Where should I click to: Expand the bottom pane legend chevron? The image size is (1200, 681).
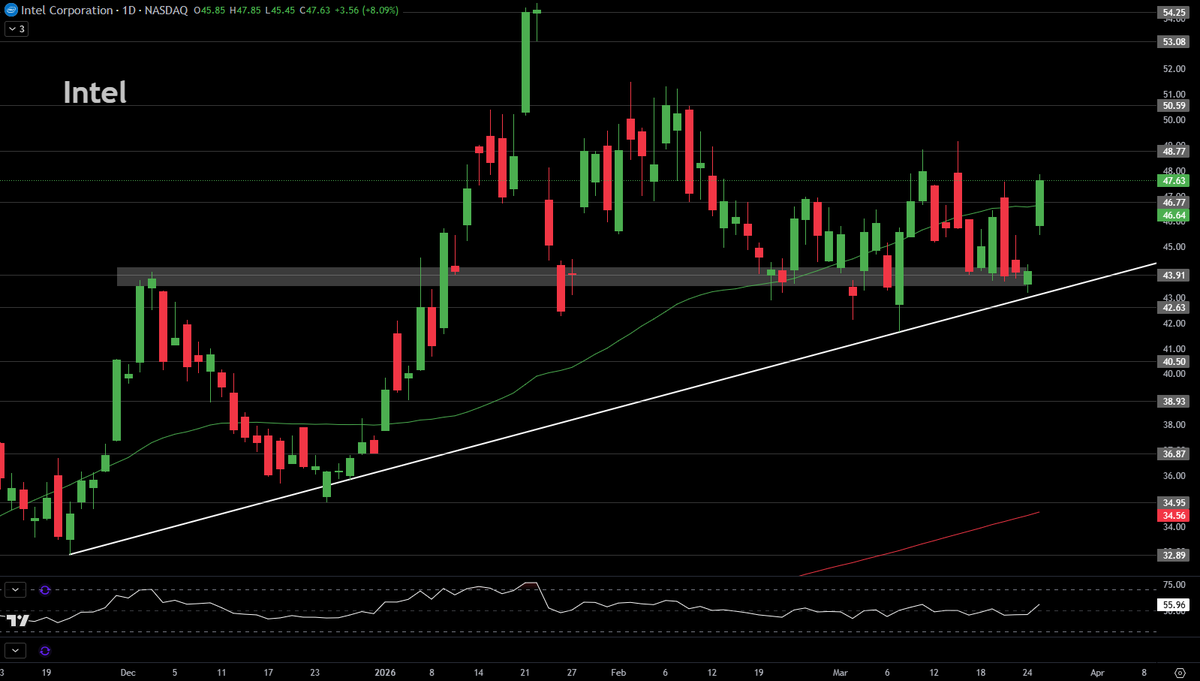point(17,651)
